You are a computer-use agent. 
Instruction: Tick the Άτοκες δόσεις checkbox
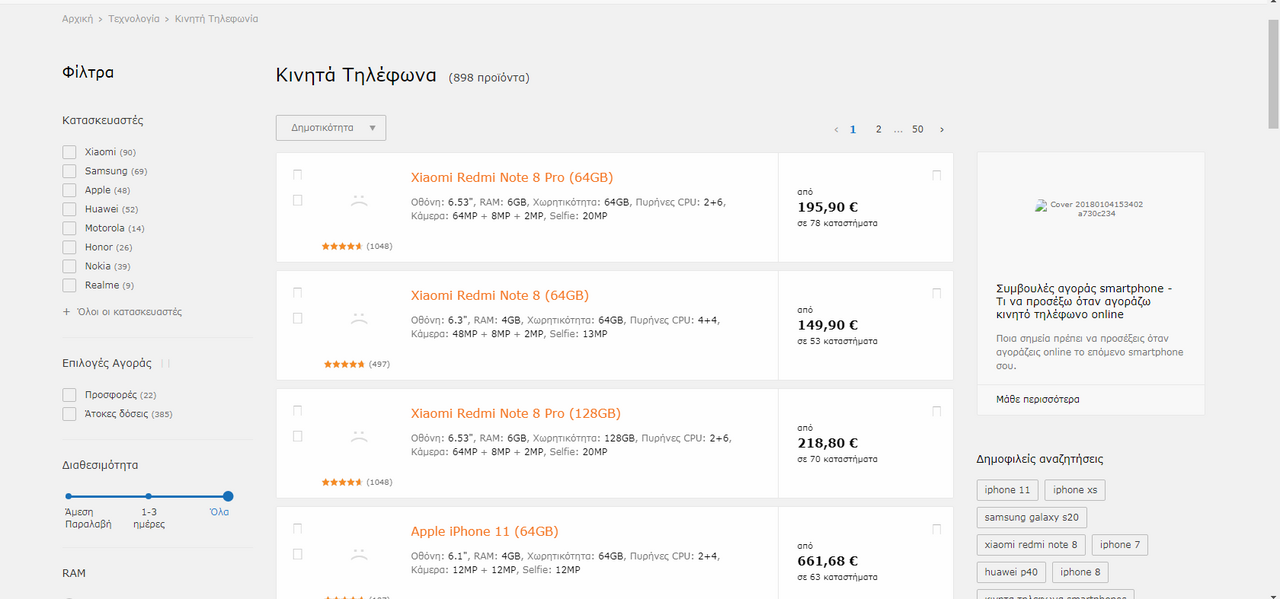[x=69, y=414]
